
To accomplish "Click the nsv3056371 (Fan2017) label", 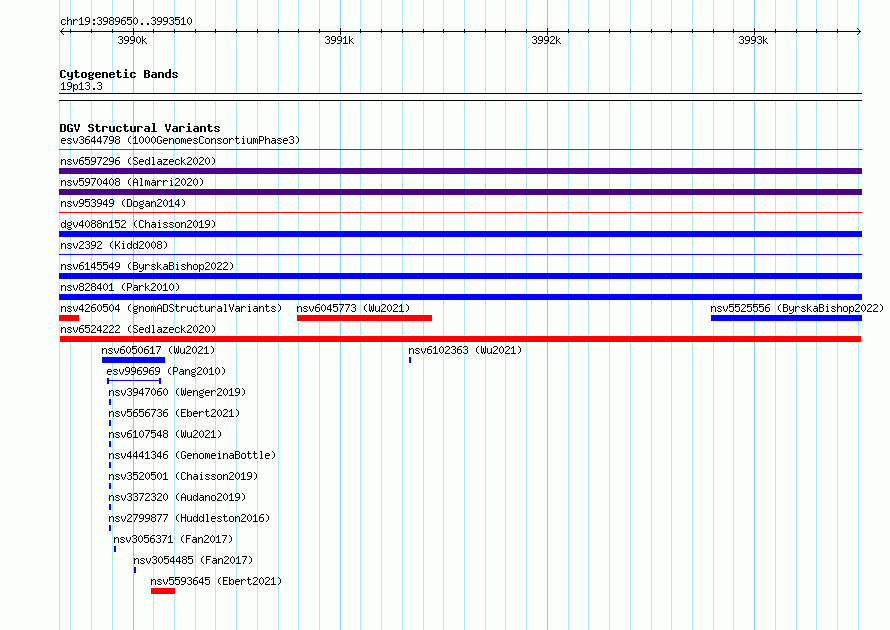I will [173, 539].
